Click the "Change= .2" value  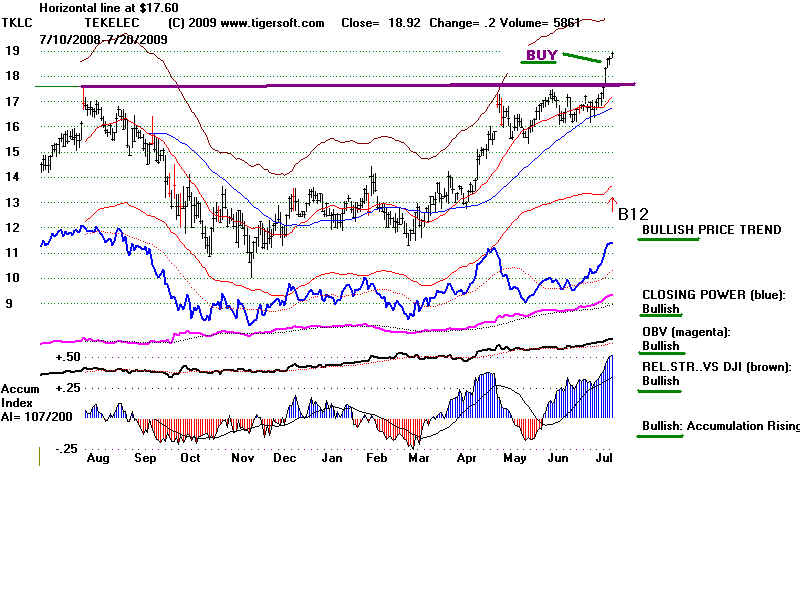click(x=462, y=23)
